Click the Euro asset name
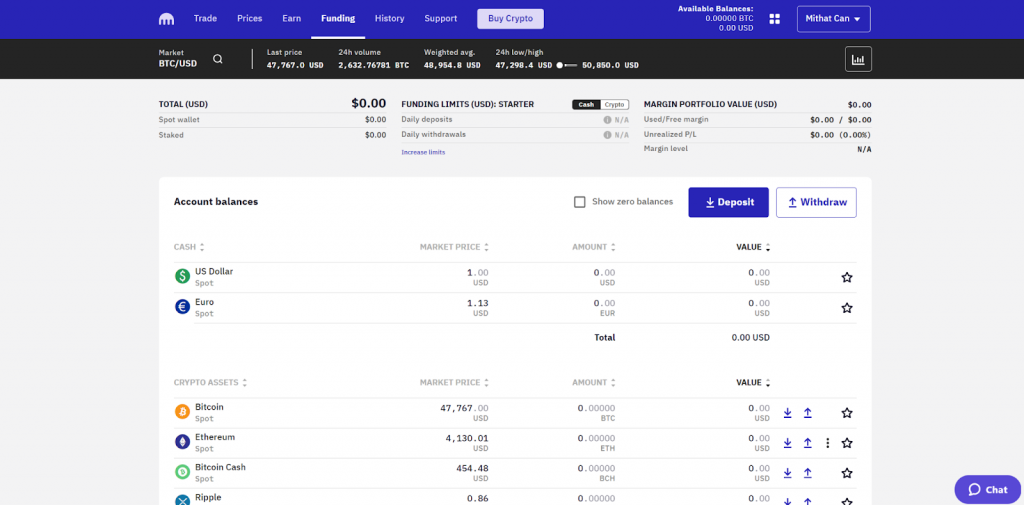This screenshot has height=505, width=1024. [204, 302]
